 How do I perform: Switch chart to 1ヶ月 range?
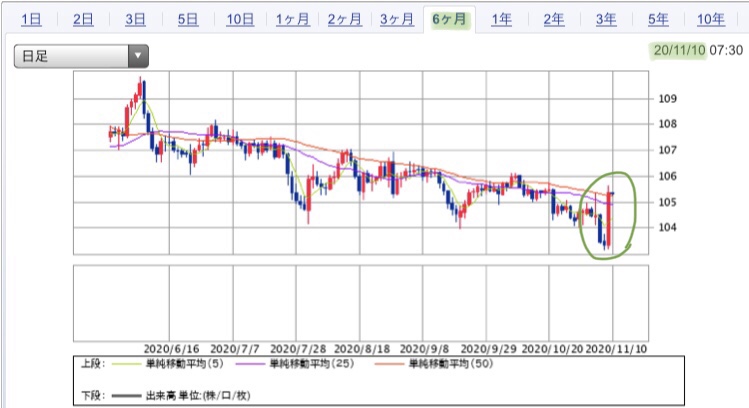tap(293, 20)
